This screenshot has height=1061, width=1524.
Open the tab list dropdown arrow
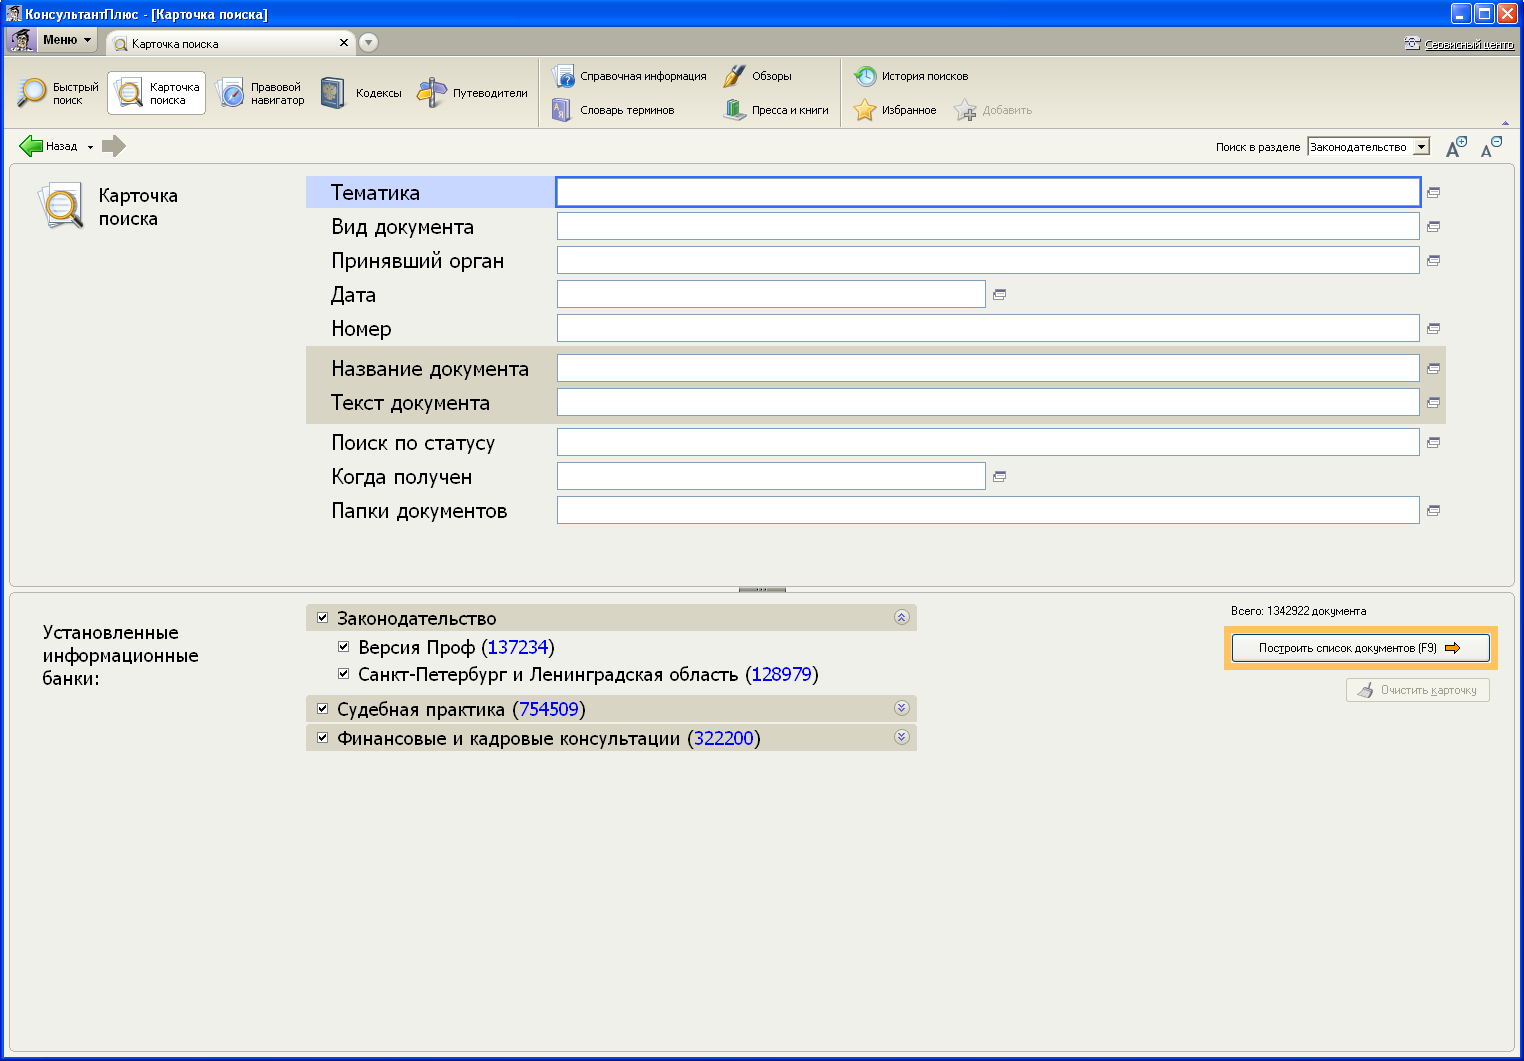pos(368,42)
